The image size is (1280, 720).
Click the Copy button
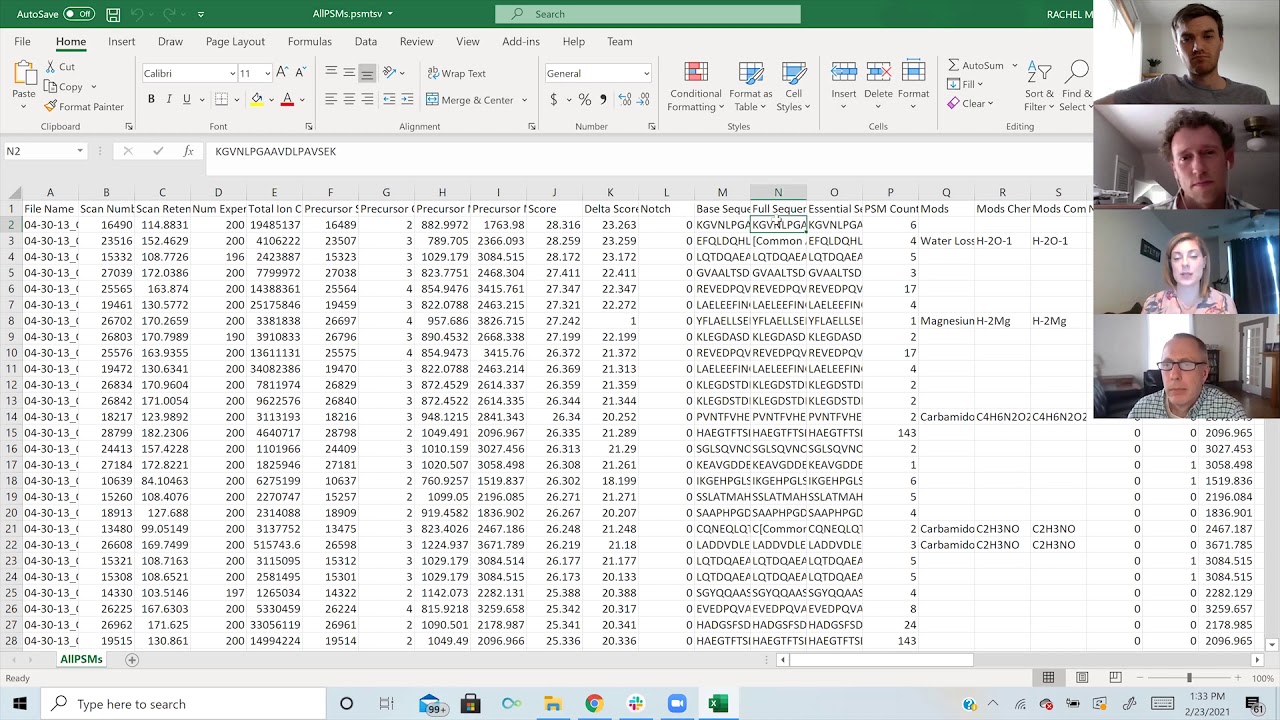coord(65,87)
